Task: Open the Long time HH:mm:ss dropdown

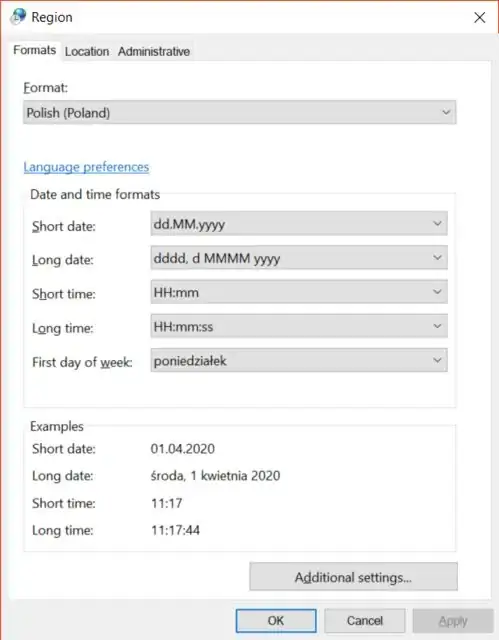Action: pyautogui.click(x=299, y=326)
